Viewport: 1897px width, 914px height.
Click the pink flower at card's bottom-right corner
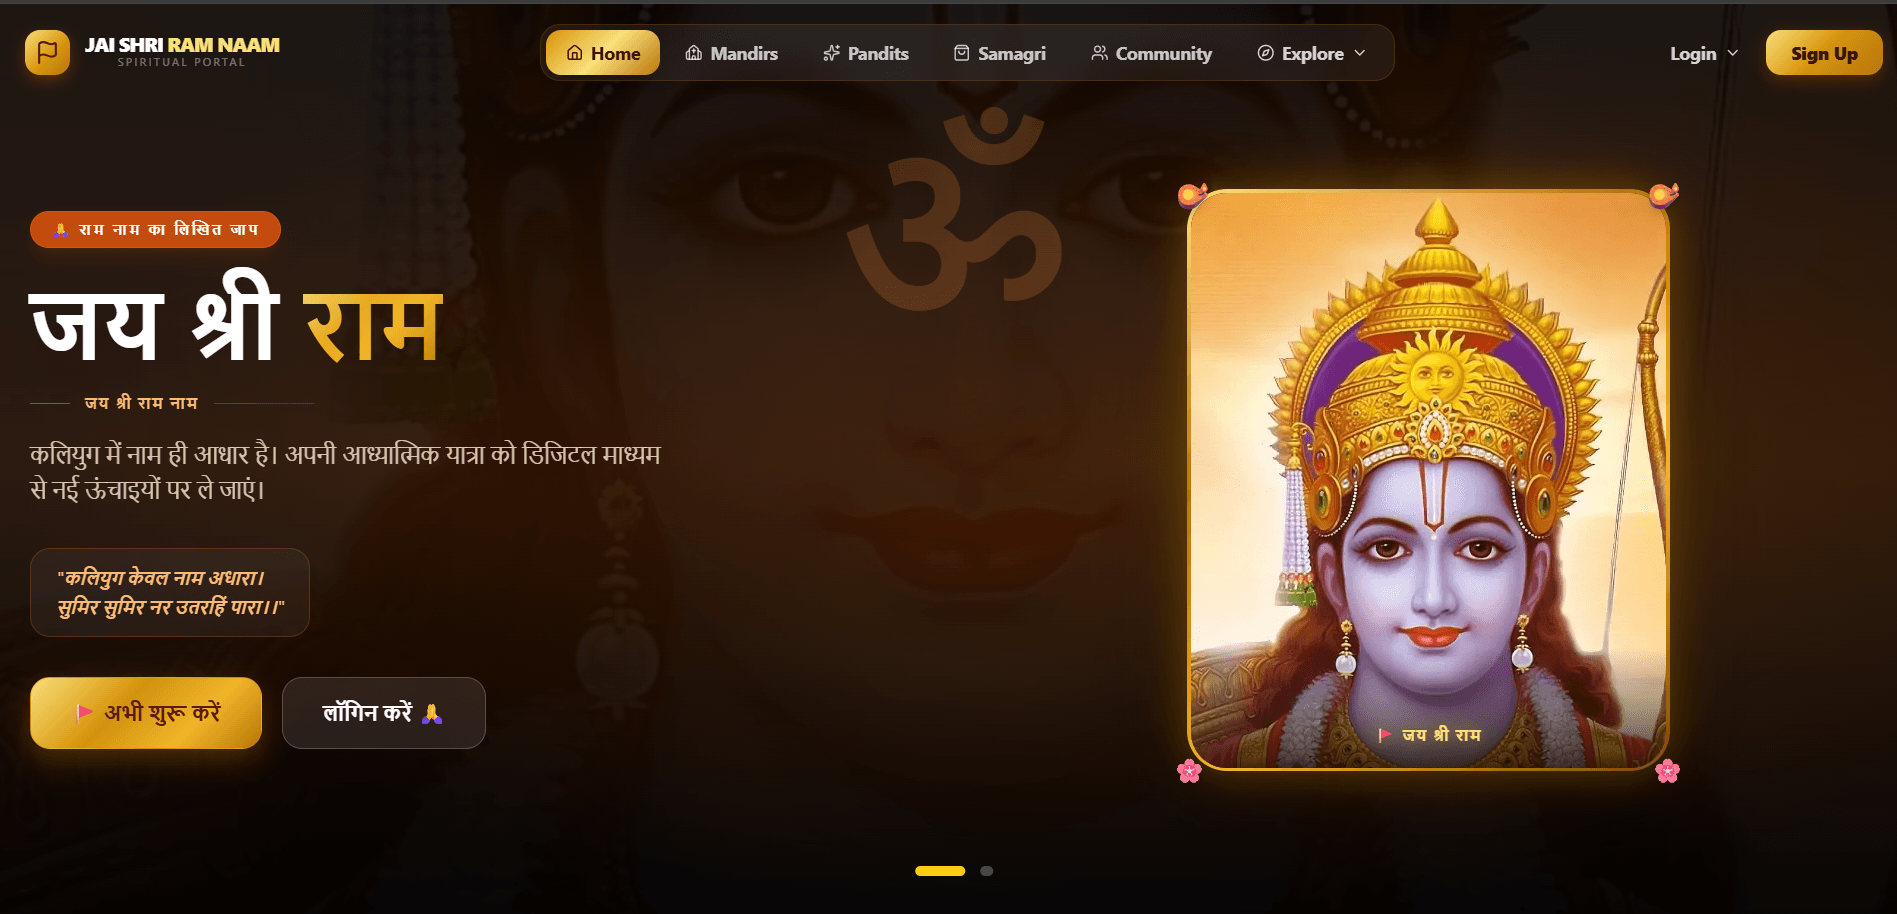click(x=1667, y=771)
